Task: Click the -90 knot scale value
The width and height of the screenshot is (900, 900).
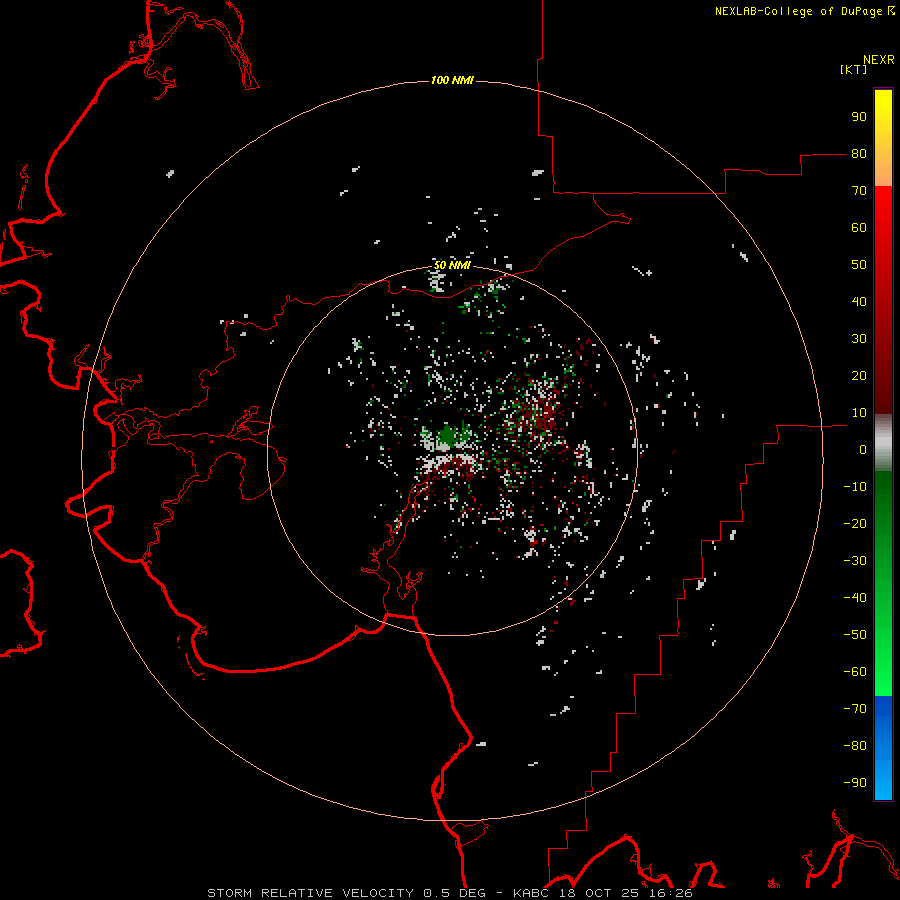Action: (855, 782)
